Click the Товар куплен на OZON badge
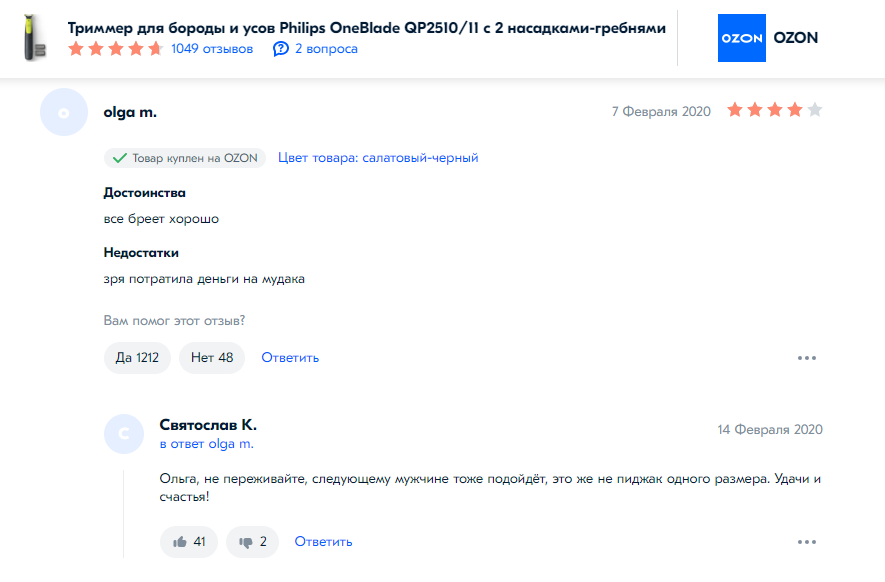Screen dimensions: 885x582 (184, 158)
